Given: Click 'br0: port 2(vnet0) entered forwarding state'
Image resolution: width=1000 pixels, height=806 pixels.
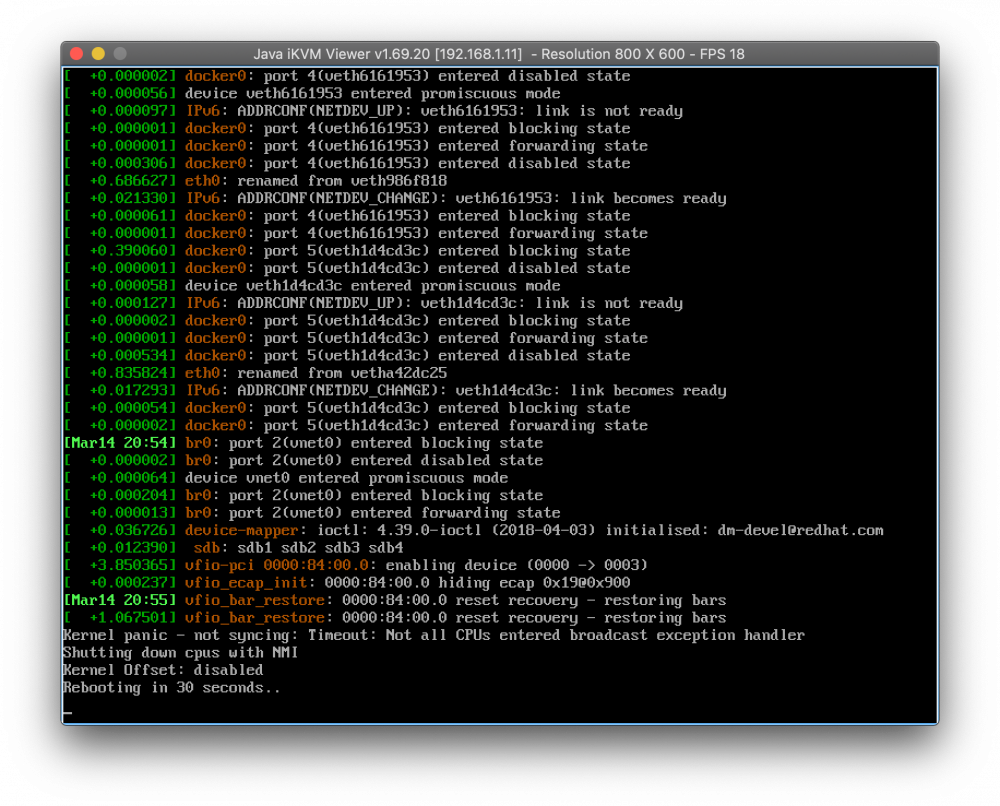Looking at the screenshot, I should [x=372, y=513].
